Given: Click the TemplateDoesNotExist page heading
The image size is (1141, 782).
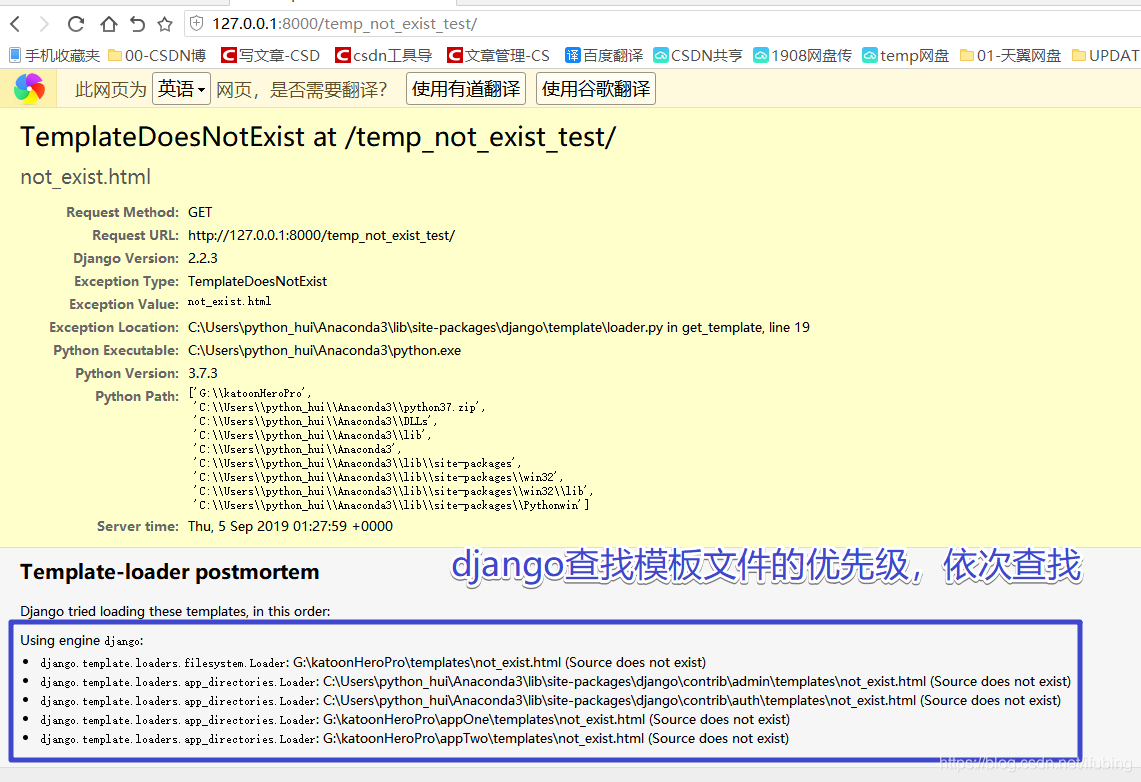Looking at the screenshot, I should [318, 137].
